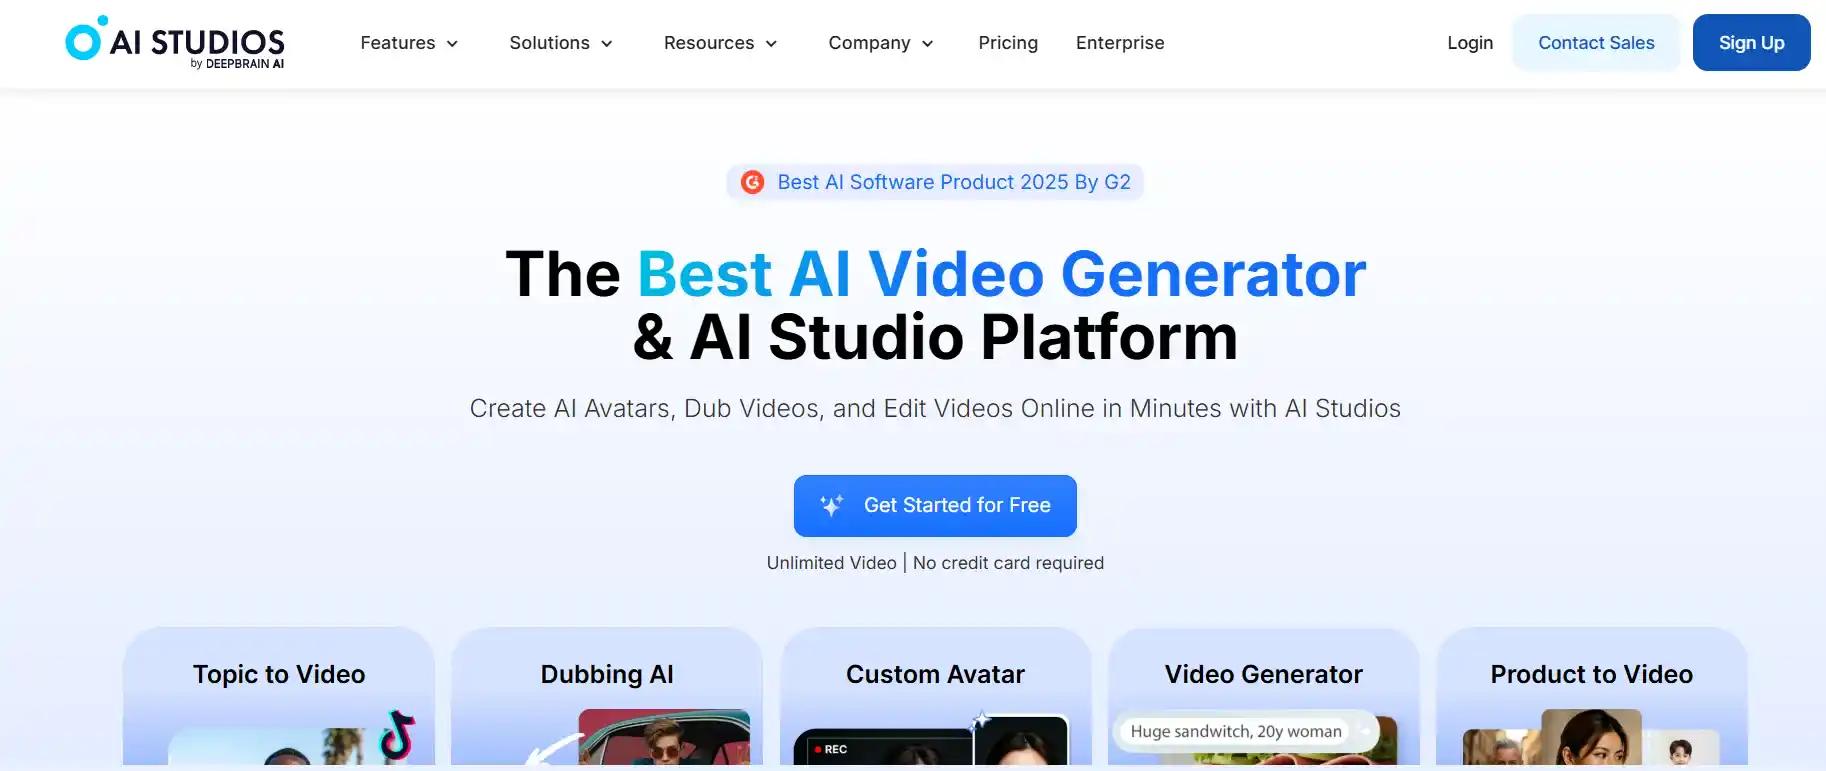
Task: Click the "by DEEPBRAIN AI" logo caption
Action: (237, 63)
